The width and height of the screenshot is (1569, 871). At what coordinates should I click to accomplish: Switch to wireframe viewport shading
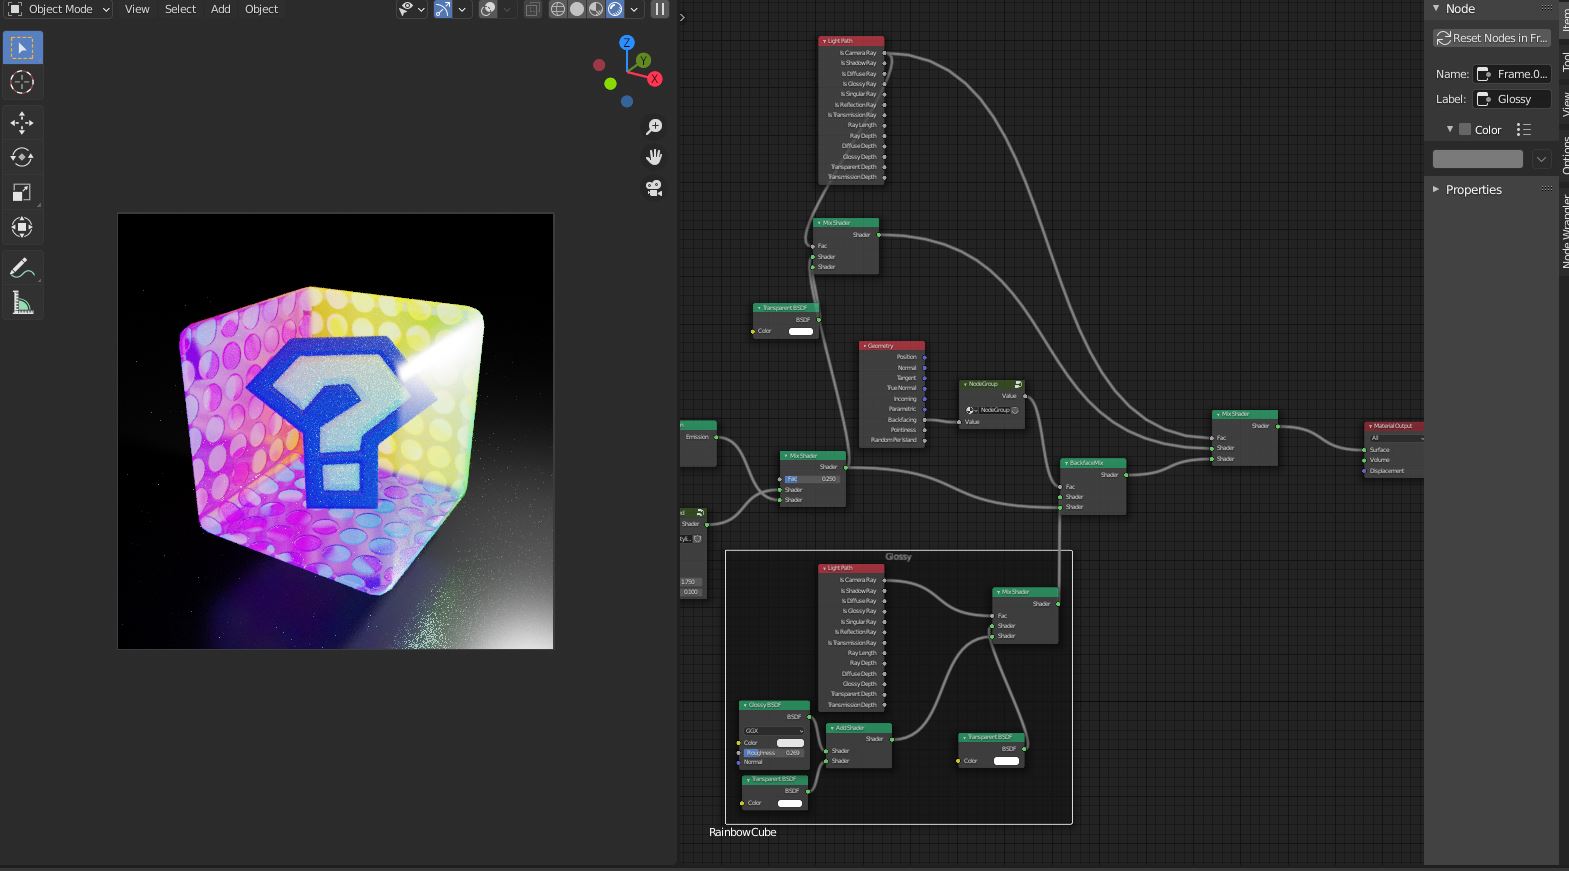(558, 9)
